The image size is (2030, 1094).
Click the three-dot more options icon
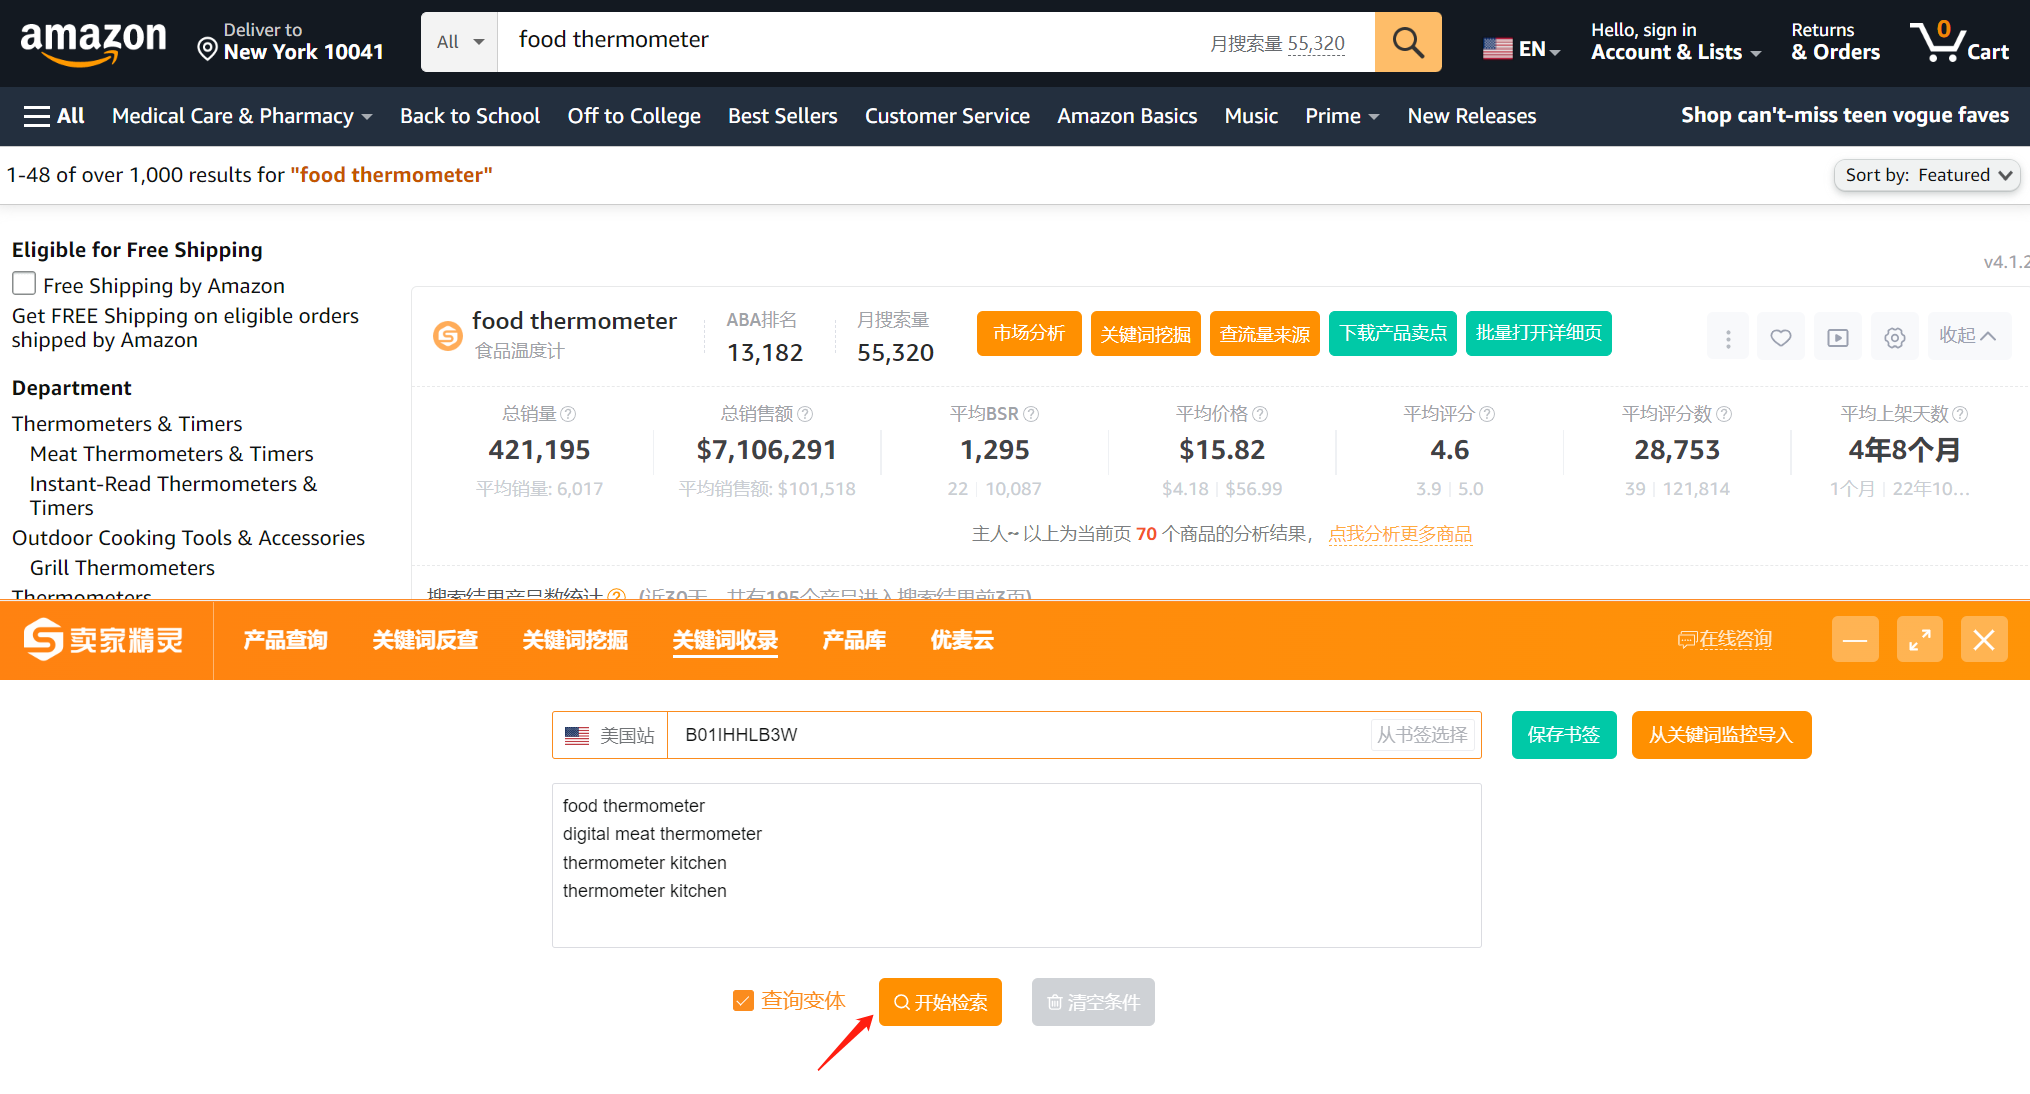(1728, 337)
